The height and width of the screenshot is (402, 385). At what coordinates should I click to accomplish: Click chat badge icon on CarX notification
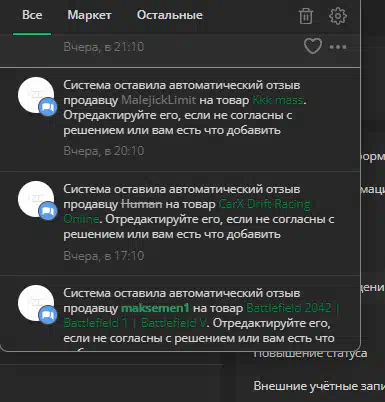[48, 211]
